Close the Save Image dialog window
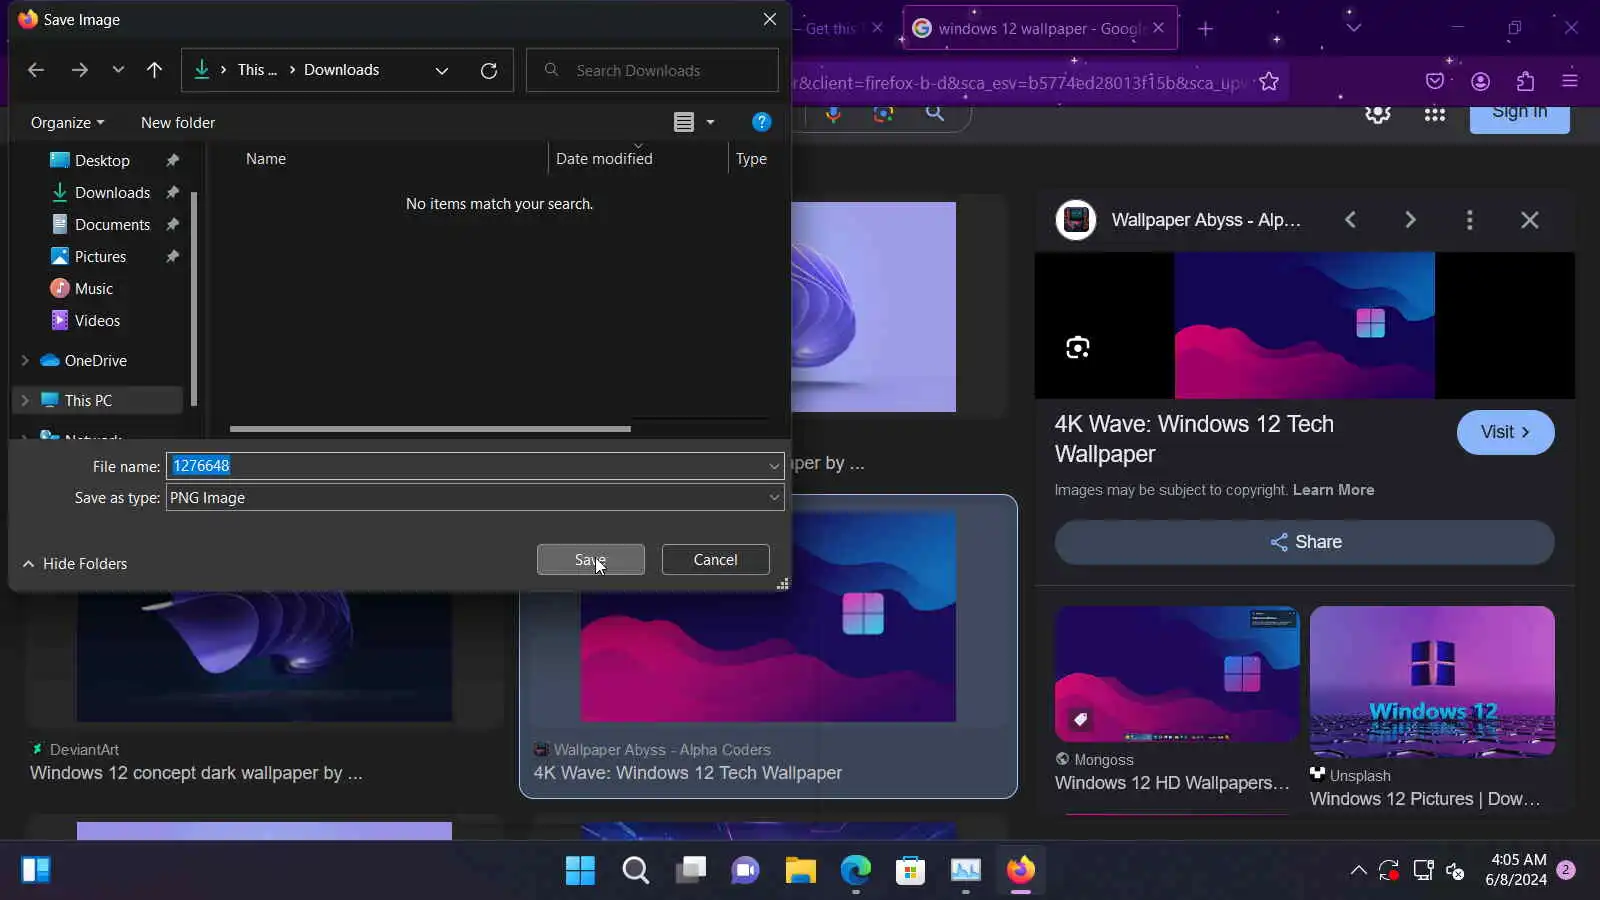 tap(770, 19)
